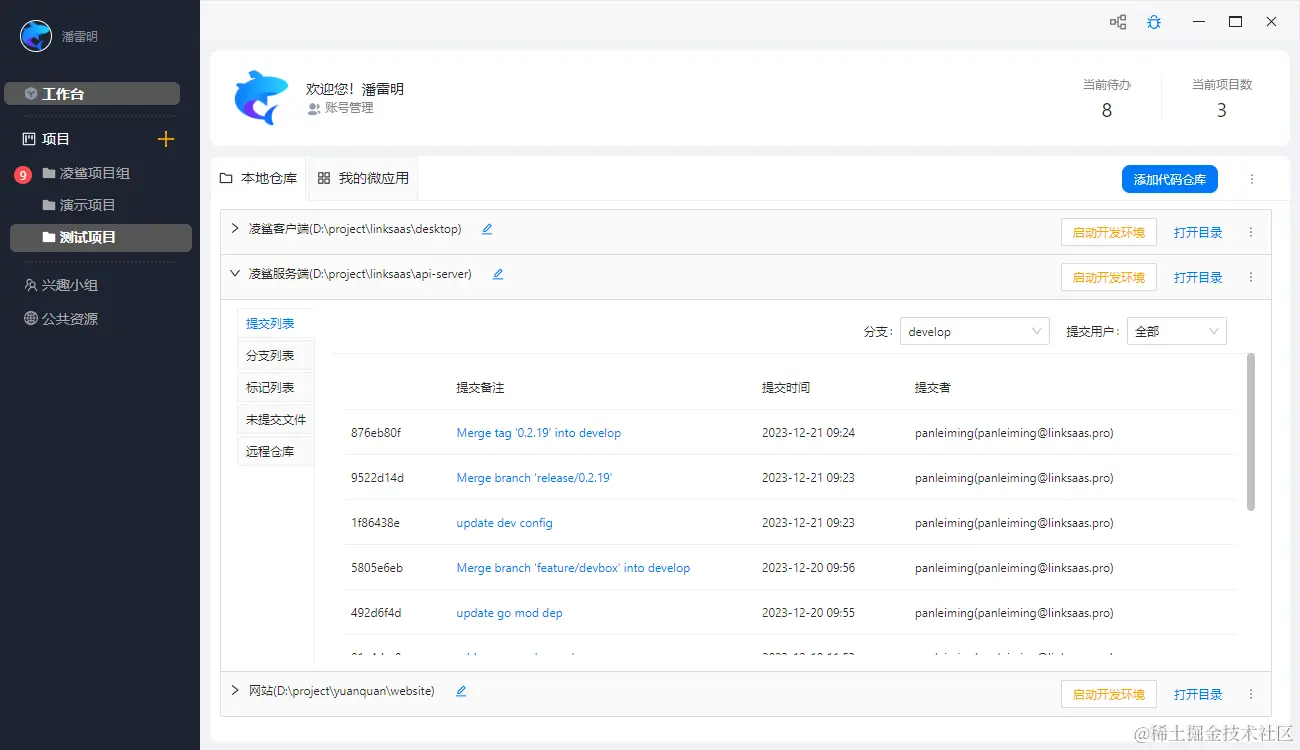The image size is (1300, 750).
Task: Click the folder icon of 凌鲨项目组
Action: point(49,173)
